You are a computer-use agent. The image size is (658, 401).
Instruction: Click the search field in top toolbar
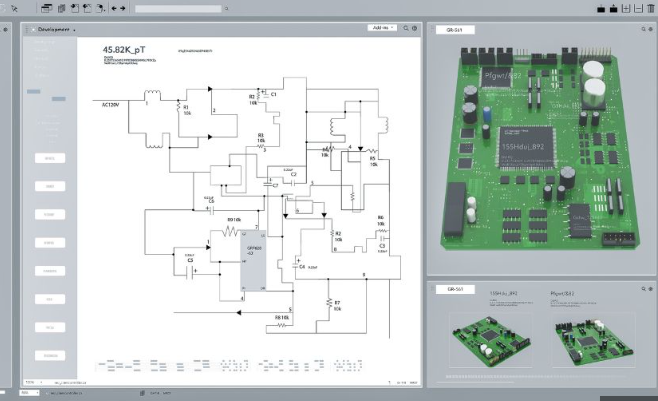pyautogui.click(x=176, y=8)
